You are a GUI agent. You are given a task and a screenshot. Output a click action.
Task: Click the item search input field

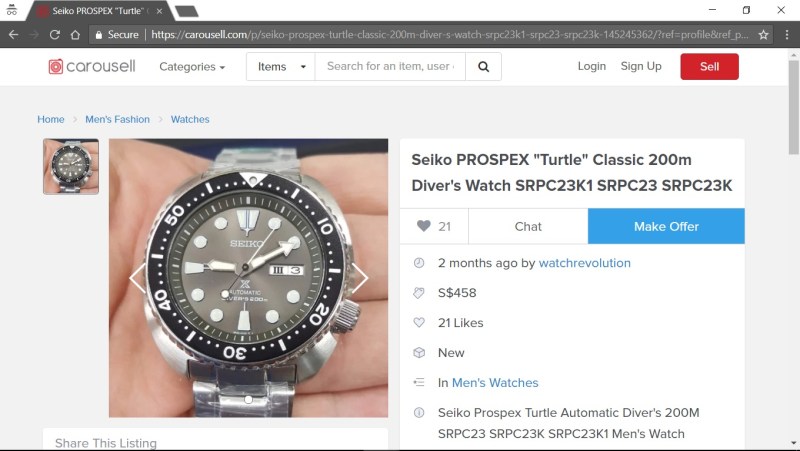pos(390,66)
